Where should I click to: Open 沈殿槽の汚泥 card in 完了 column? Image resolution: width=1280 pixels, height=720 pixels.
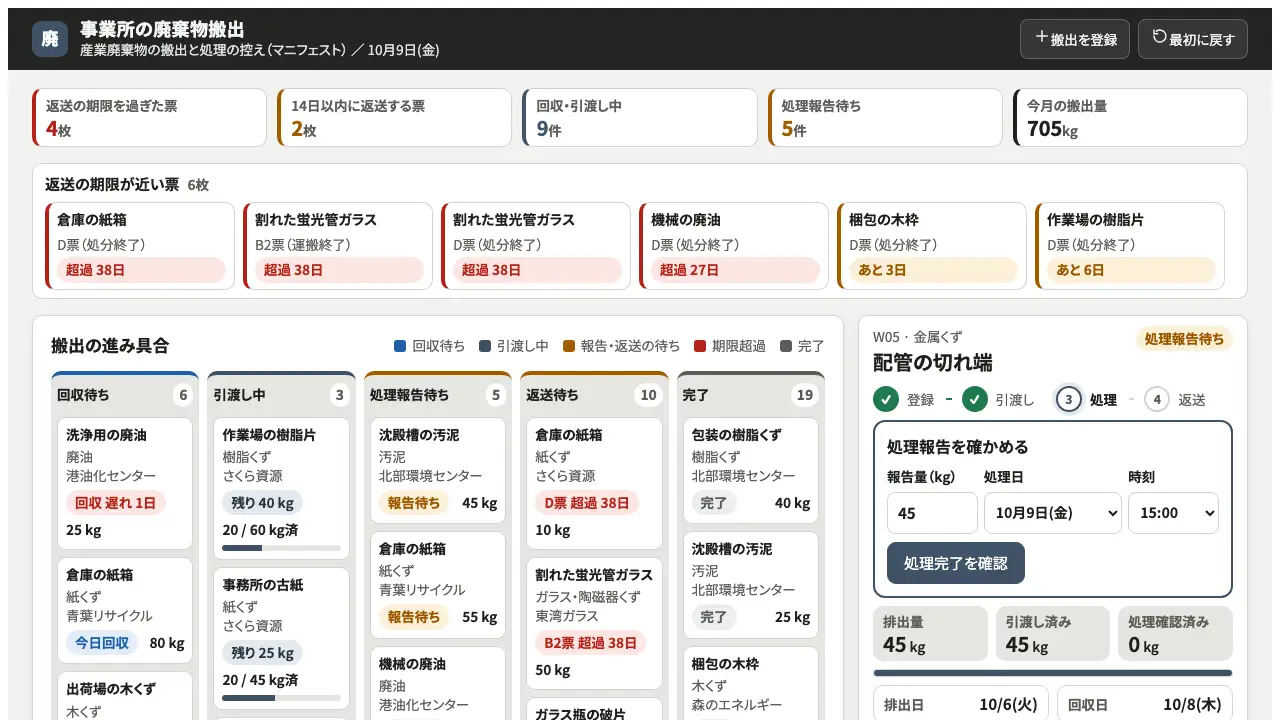750,585
